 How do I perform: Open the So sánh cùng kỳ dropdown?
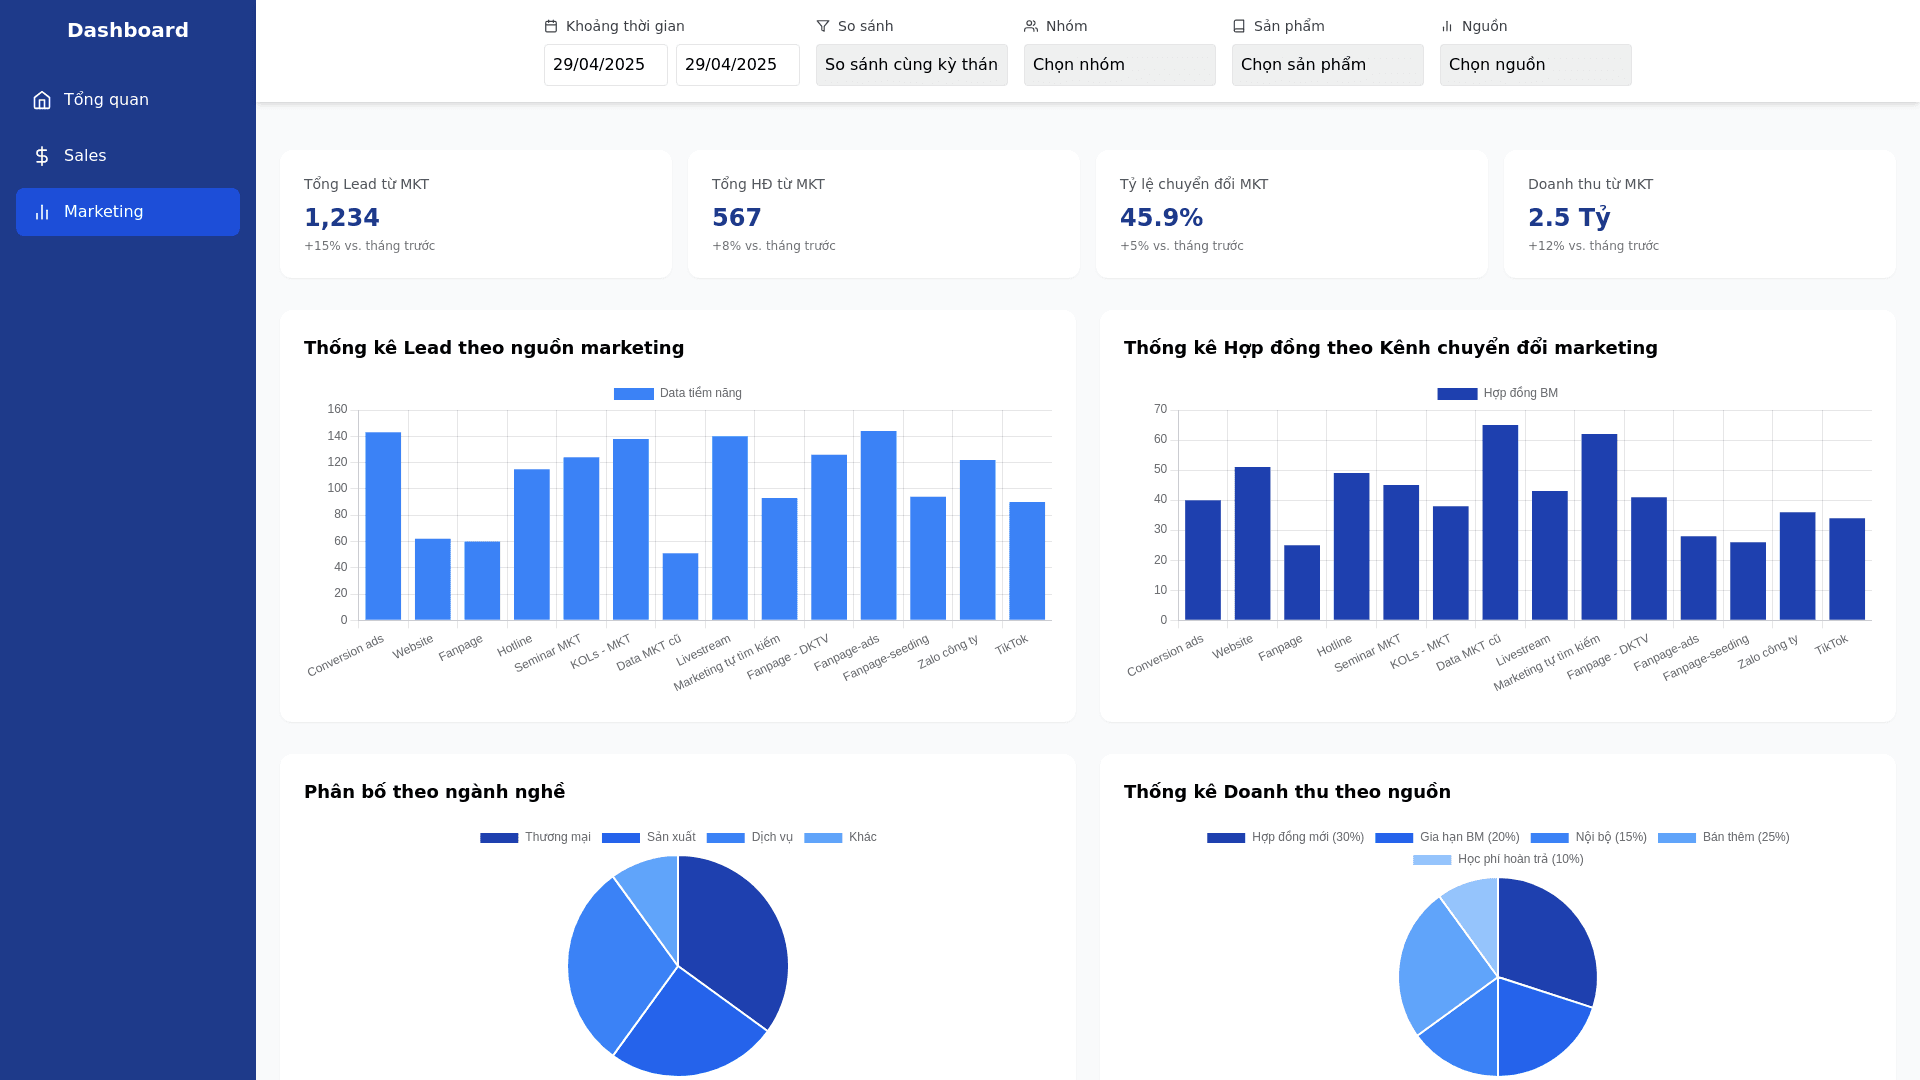(x=911, y=65)
